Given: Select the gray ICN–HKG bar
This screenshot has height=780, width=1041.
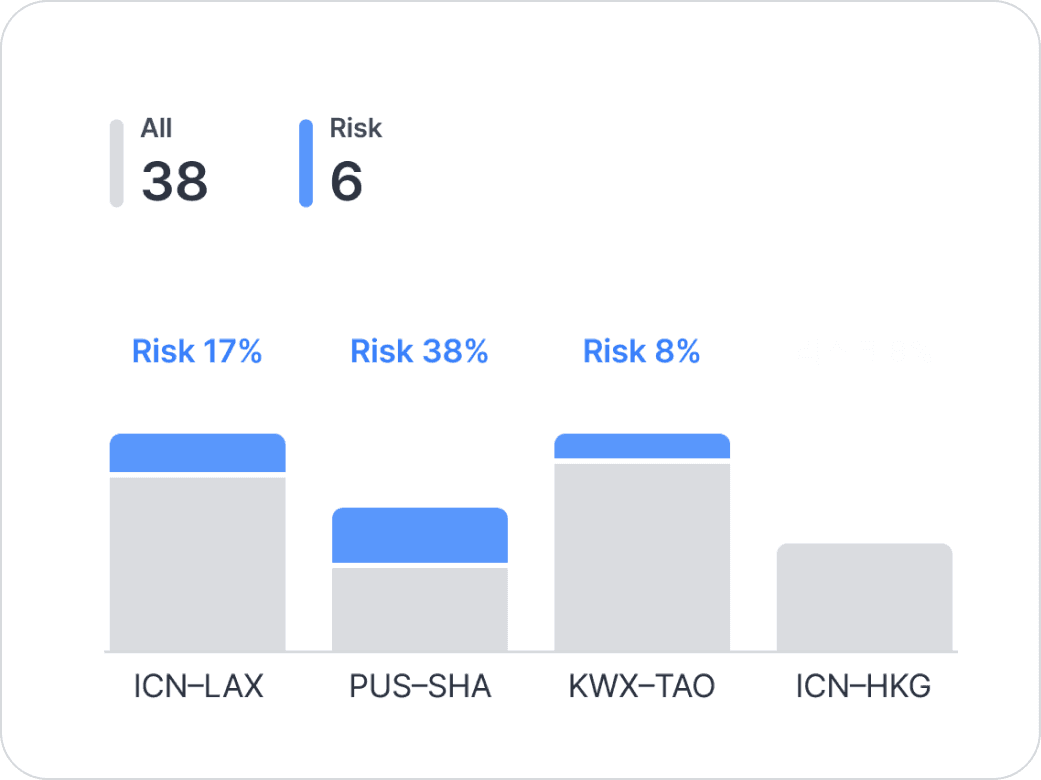Looking at the screenshot, I should (864, 597).
